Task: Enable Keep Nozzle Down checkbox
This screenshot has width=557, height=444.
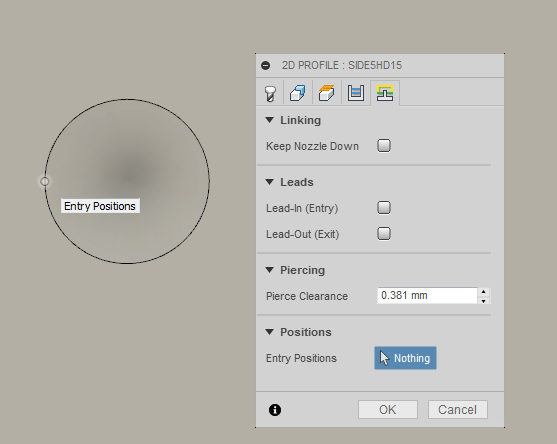Action: (384, 146)
